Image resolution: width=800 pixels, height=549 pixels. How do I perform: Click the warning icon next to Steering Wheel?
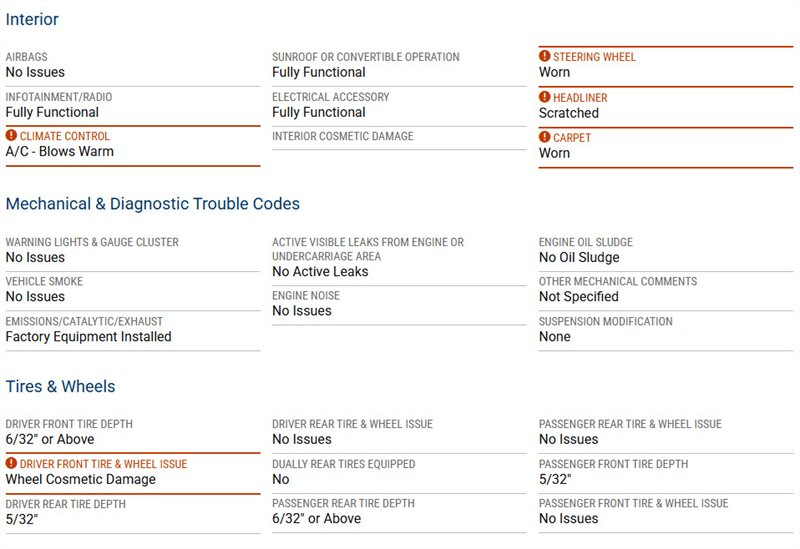pos(545,57)
